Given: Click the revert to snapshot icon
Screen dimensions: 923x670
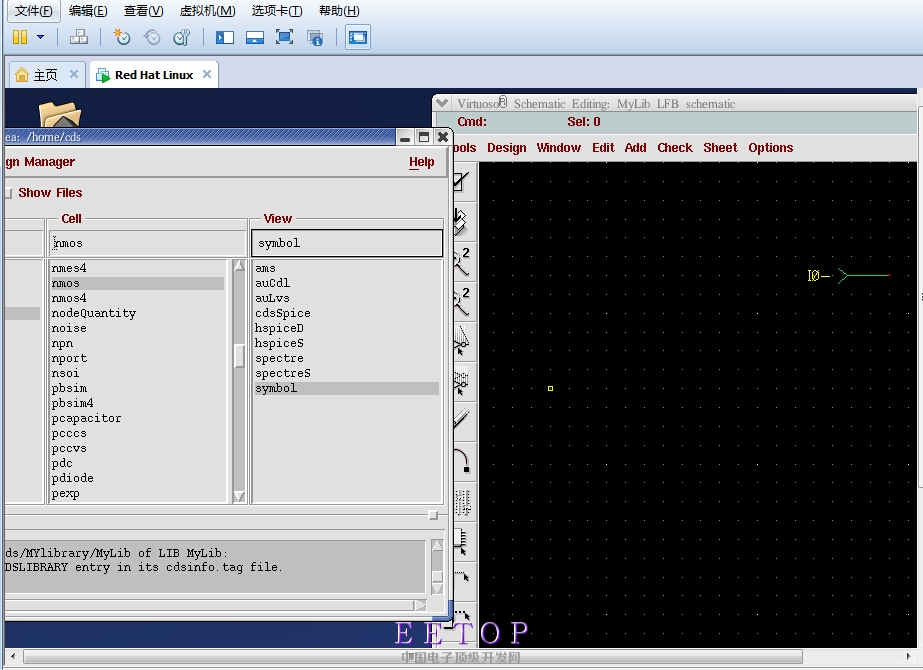Looking at the screenshot, I should 152,37.
